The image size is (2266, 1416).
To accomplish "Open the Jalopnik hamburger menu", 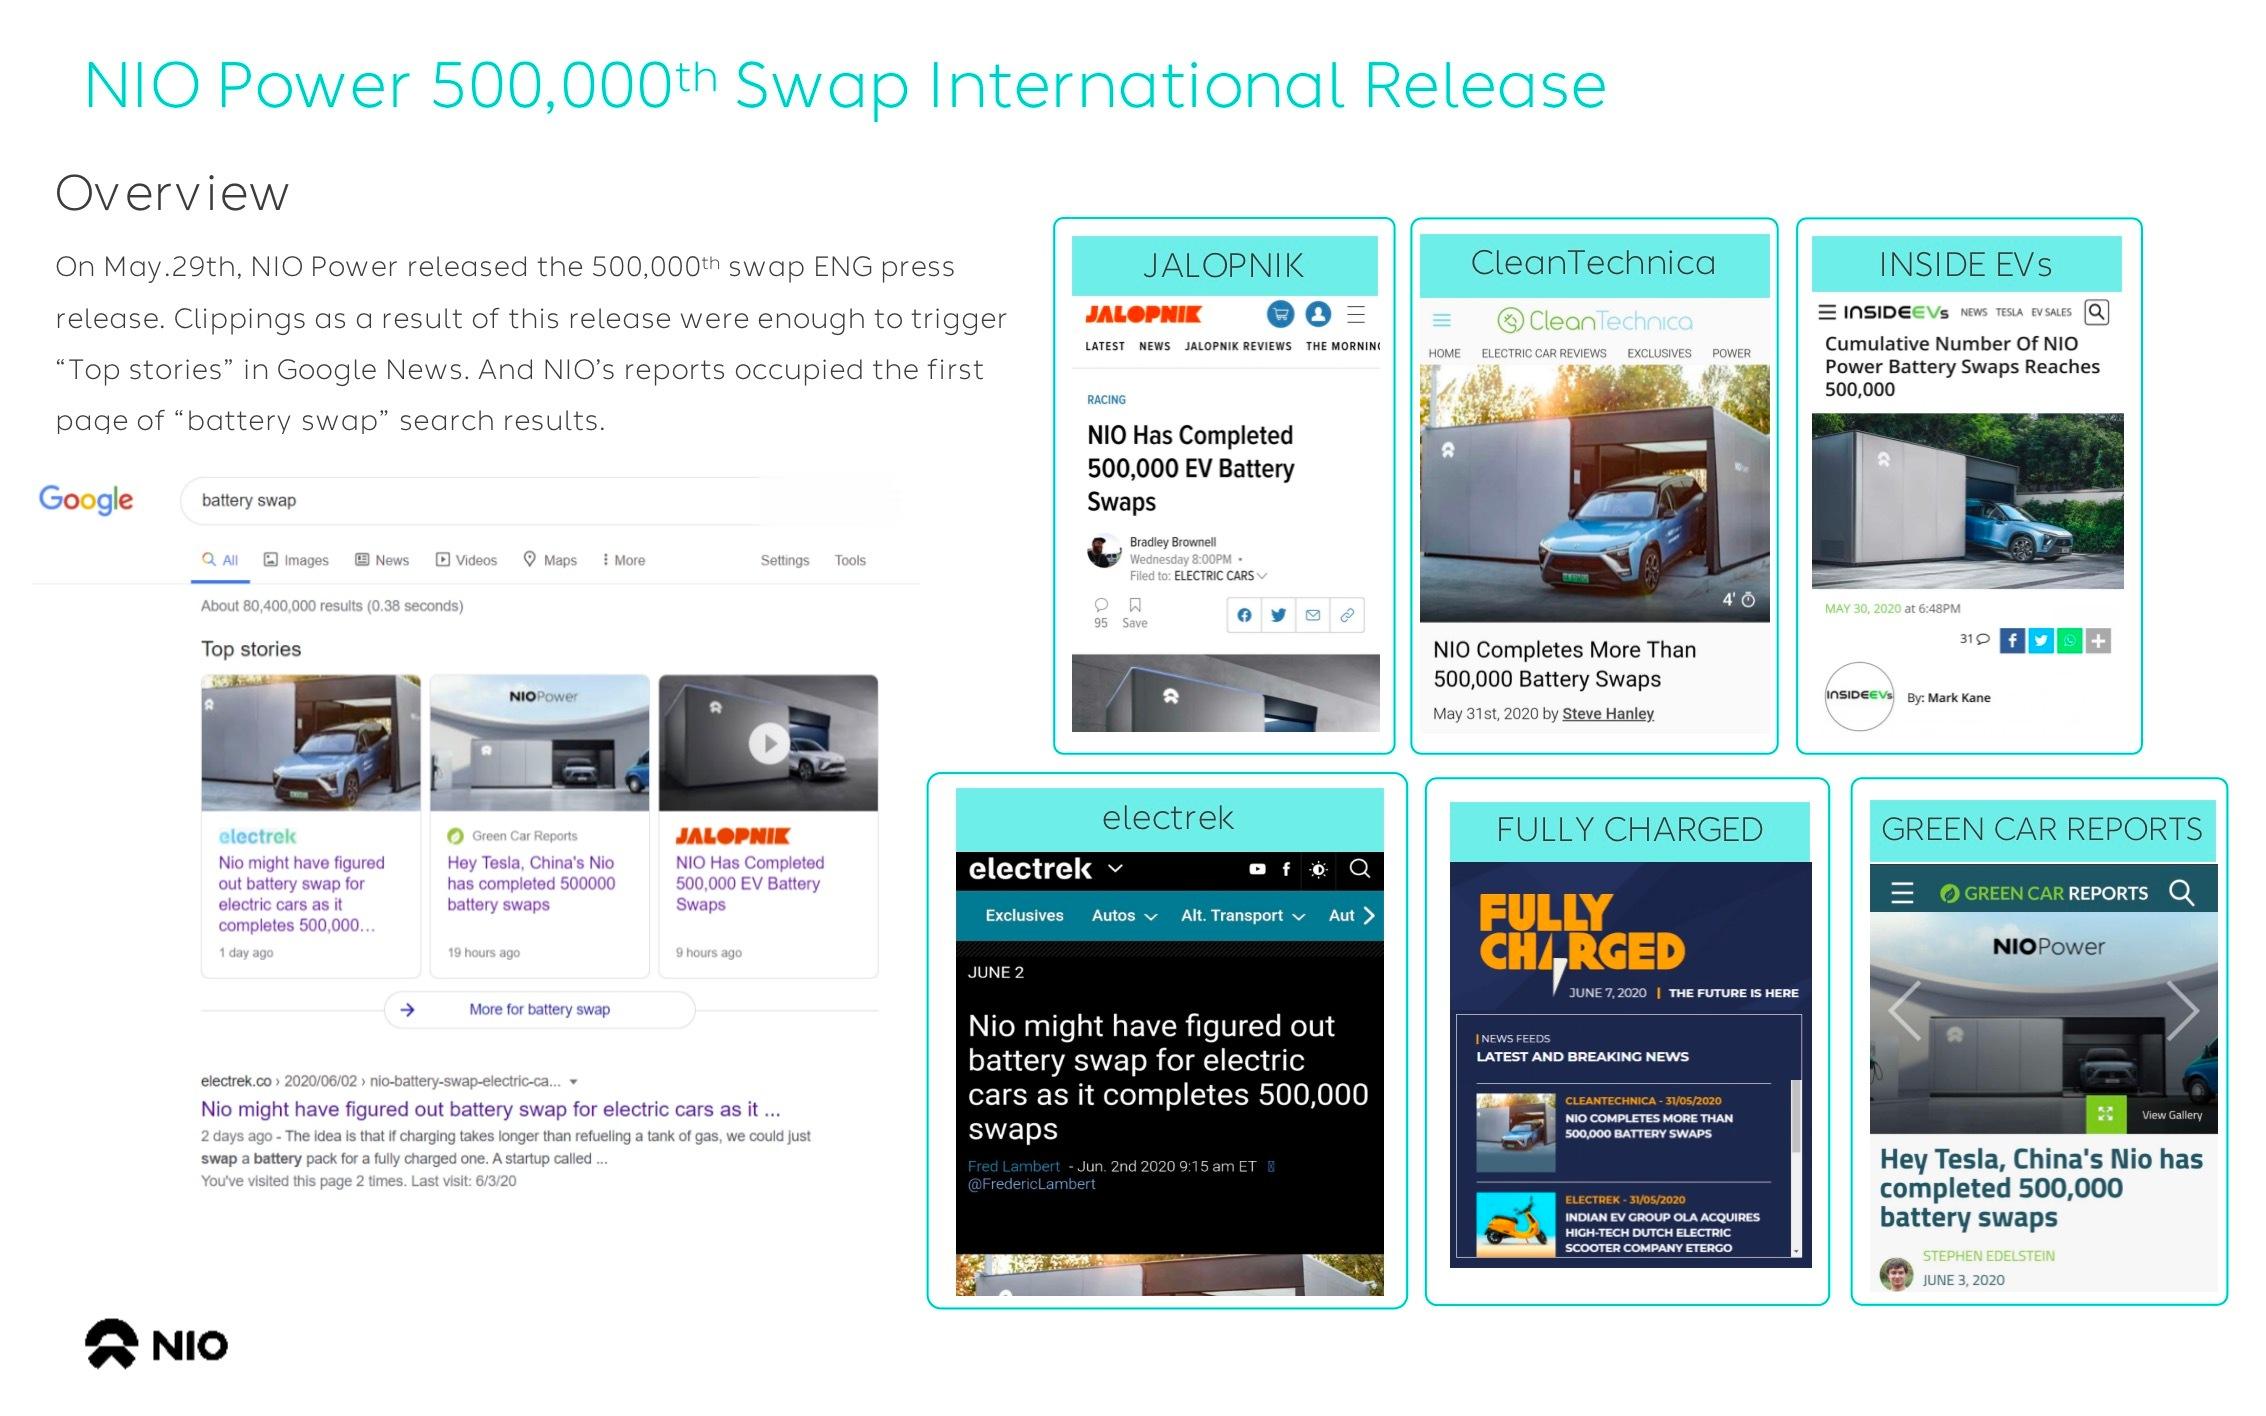I will pos(1356,315).
